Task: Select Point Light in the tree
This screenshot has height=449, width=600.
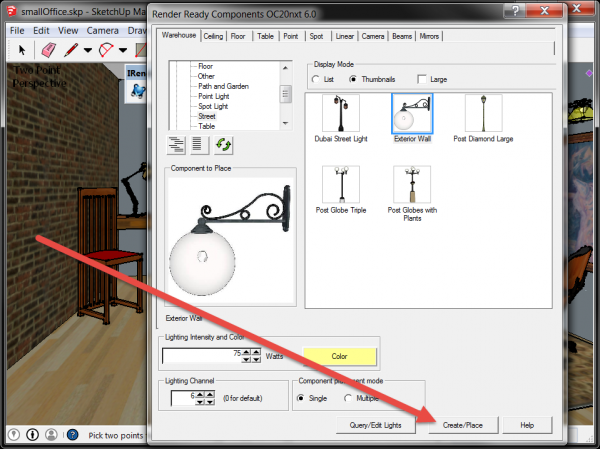Action: pos(214,96)
